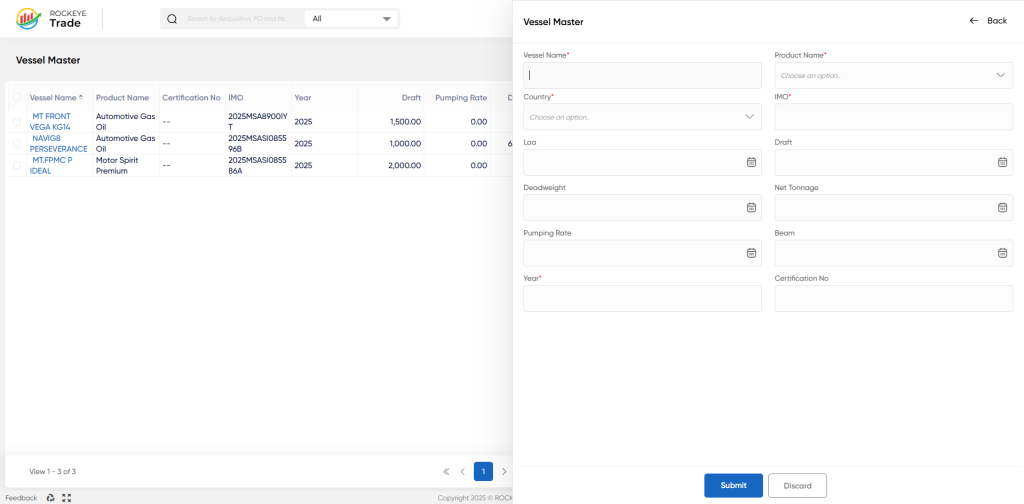Click the Draft column header in table

click(x=411, y=97)
